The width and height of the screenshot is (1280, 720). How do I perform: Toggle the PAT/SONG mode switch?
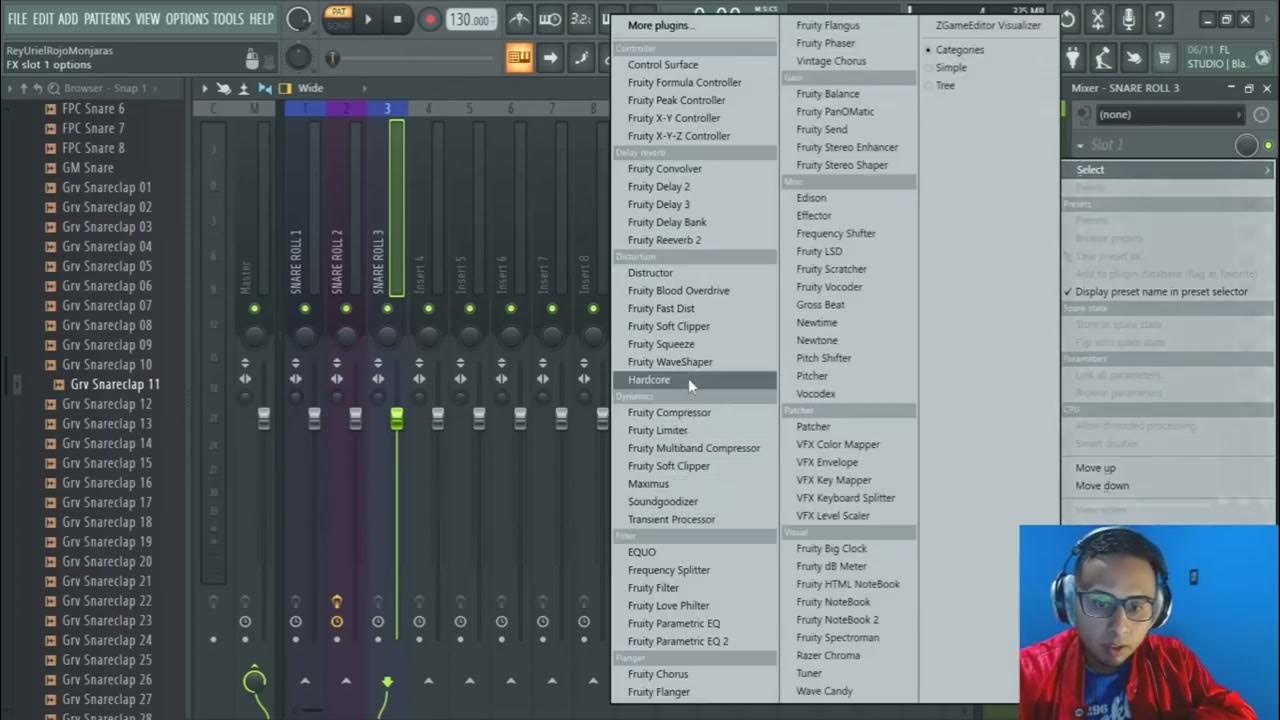338,19
